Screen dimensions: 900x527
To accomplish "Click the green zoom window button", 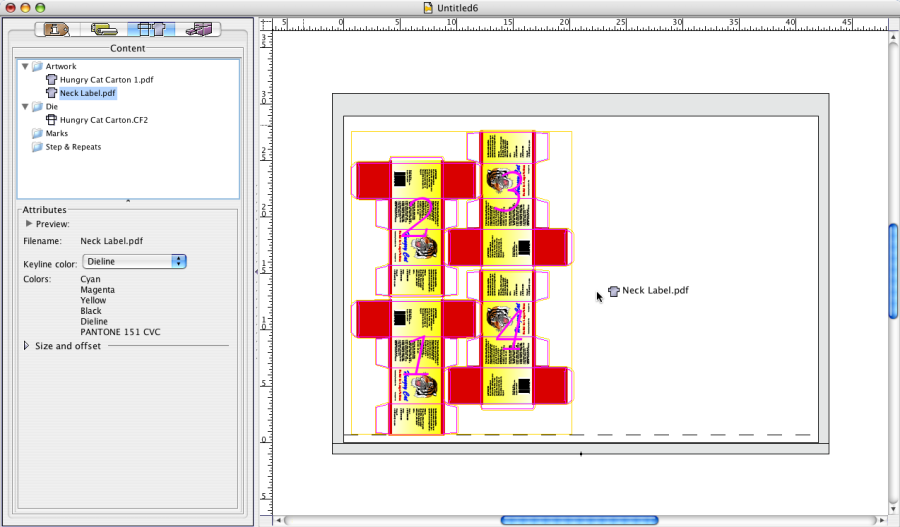I will (40, 8).
